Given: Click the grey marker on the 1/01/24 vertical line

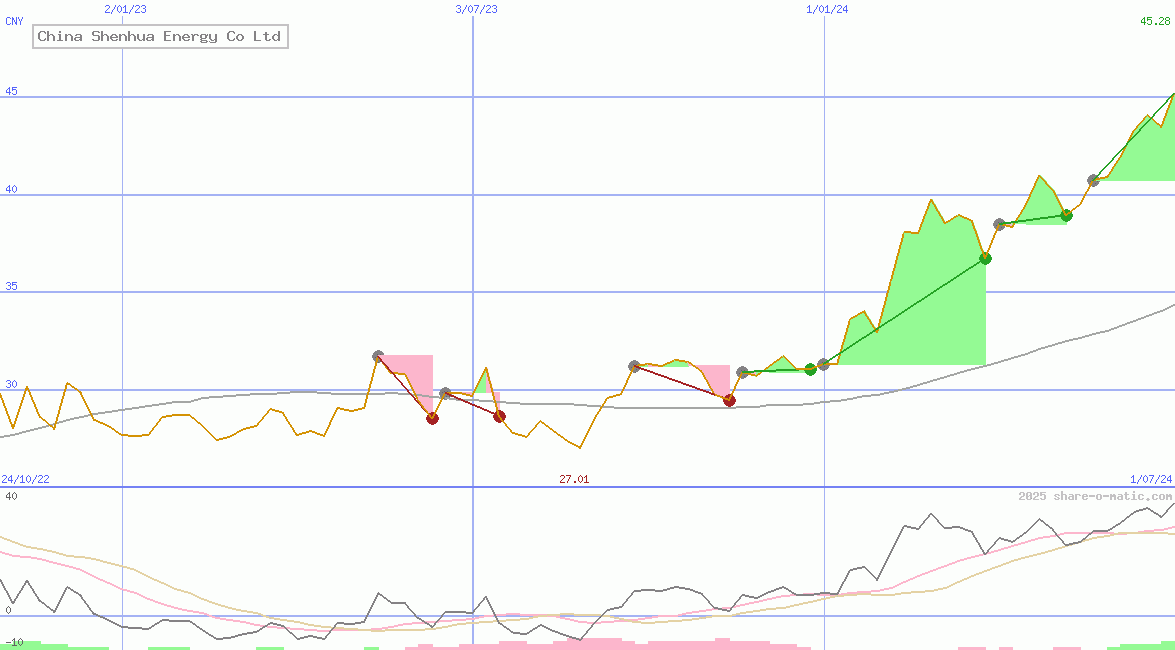Looking at the screenshot, I should (x=823, y=364).
